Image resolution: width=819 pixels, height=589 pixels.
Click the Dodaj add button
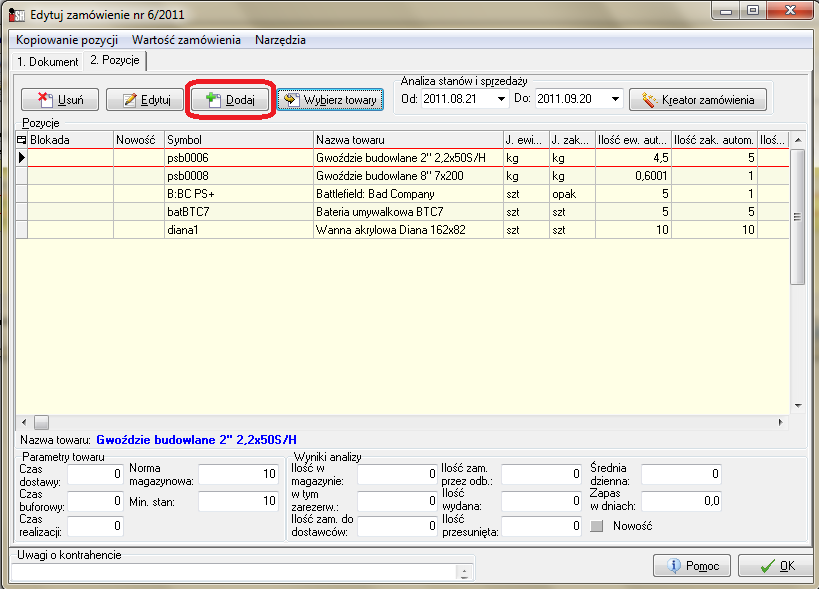tap(230, 100)
